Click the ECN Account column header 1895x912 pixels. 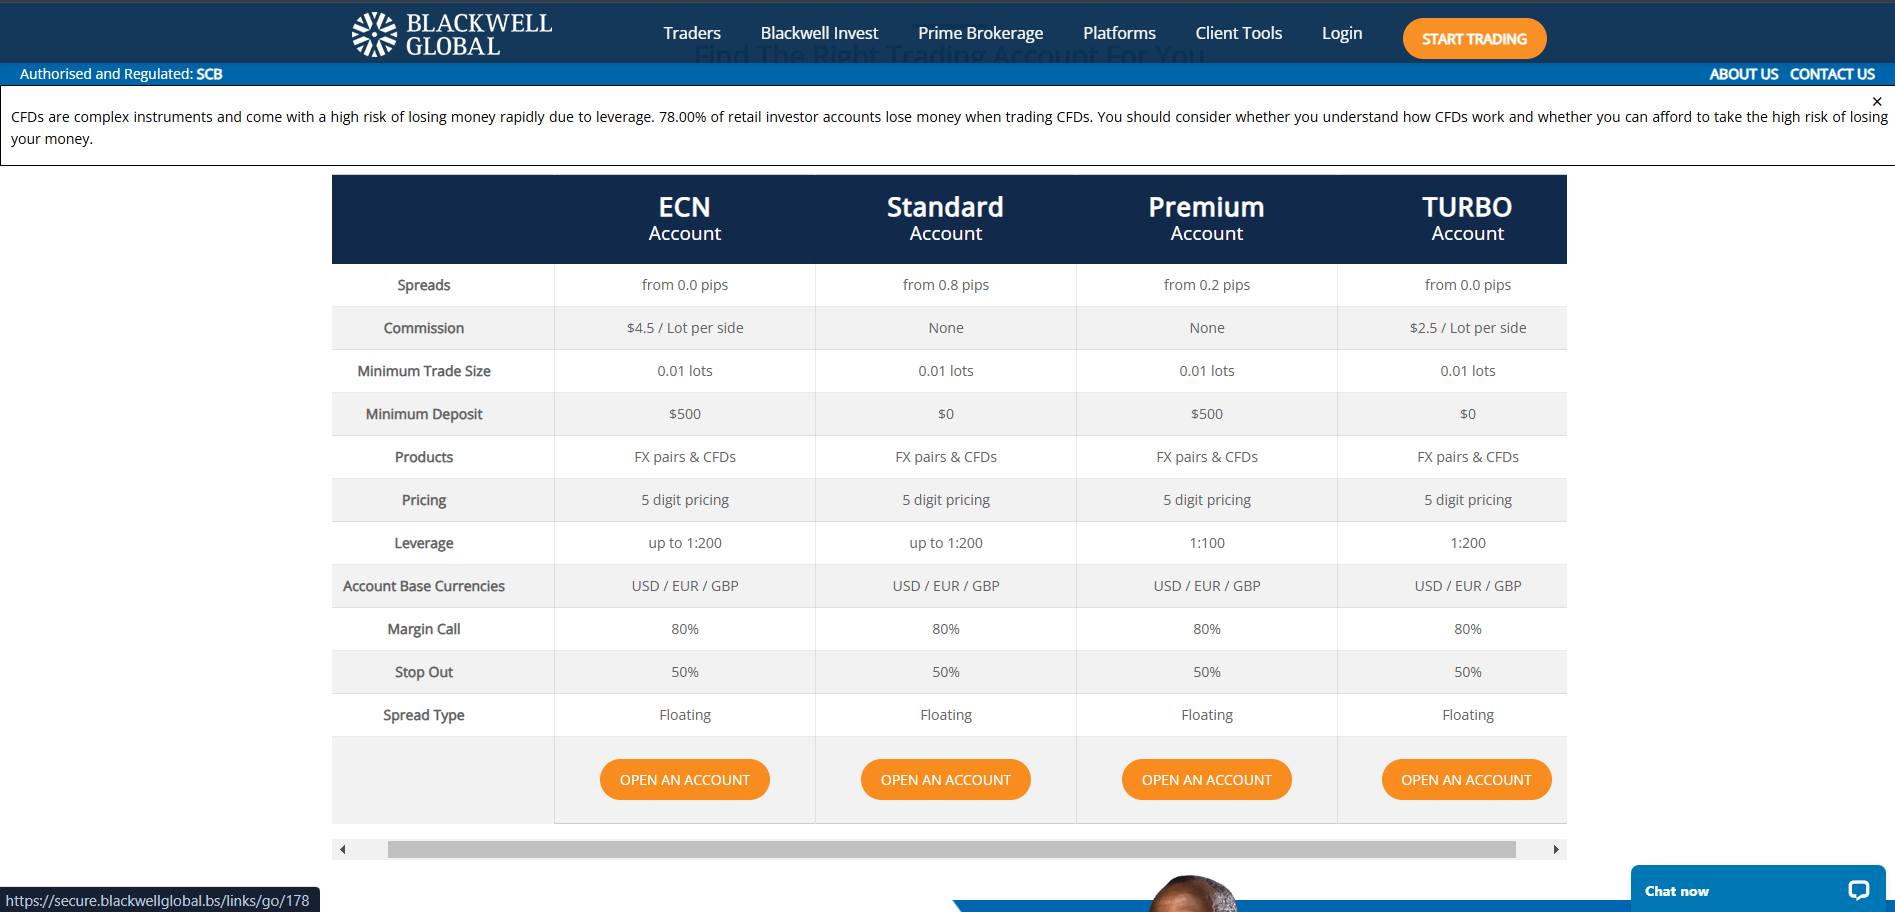[x=685, y=219]
